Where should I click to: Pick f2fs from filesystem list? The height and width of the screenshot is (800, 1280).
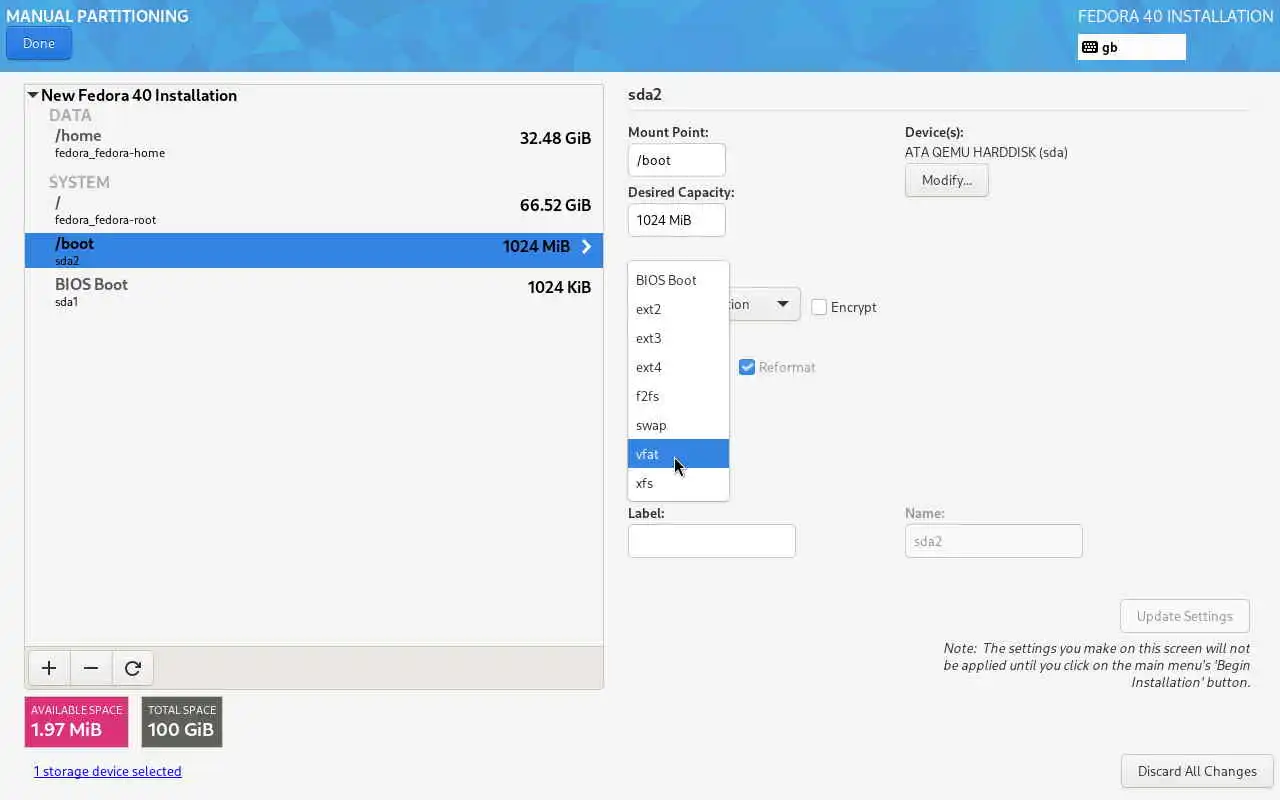coord(678,396)
